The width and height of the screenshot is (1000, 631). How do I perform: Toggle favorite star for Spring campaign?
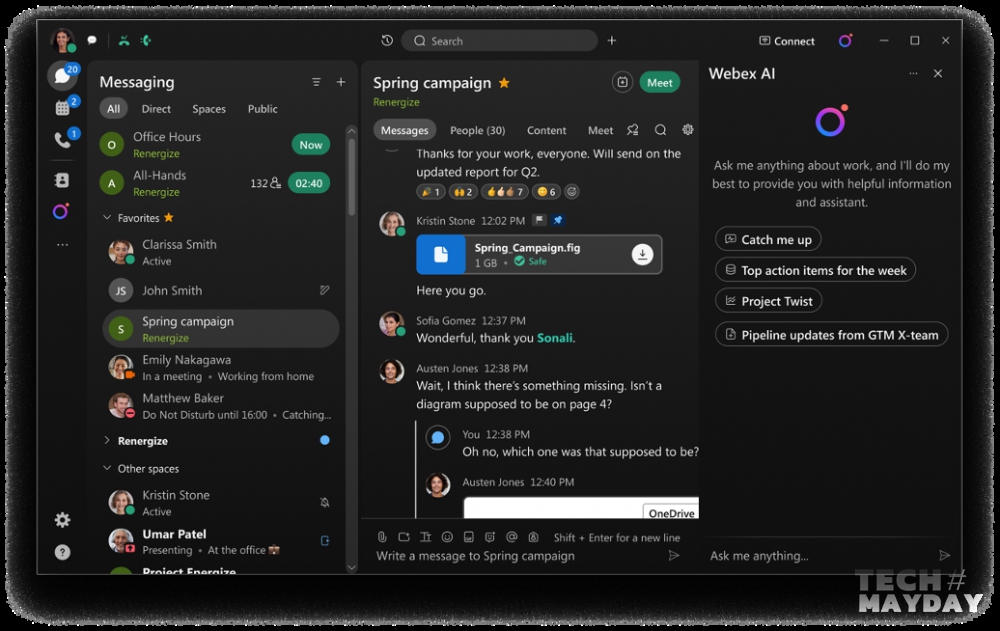[x=504, y=83]
